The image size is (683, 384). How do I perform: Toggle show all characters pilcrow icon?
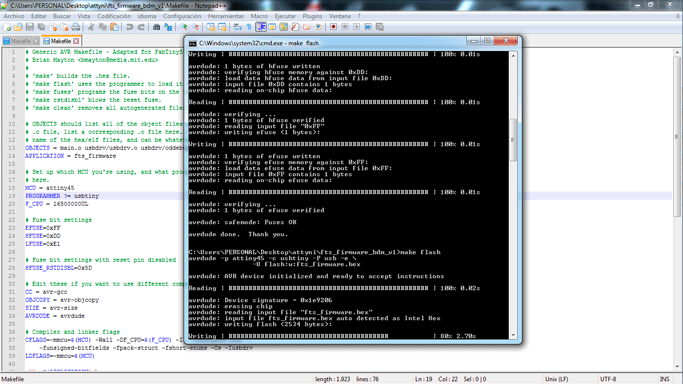coord(249,27)
